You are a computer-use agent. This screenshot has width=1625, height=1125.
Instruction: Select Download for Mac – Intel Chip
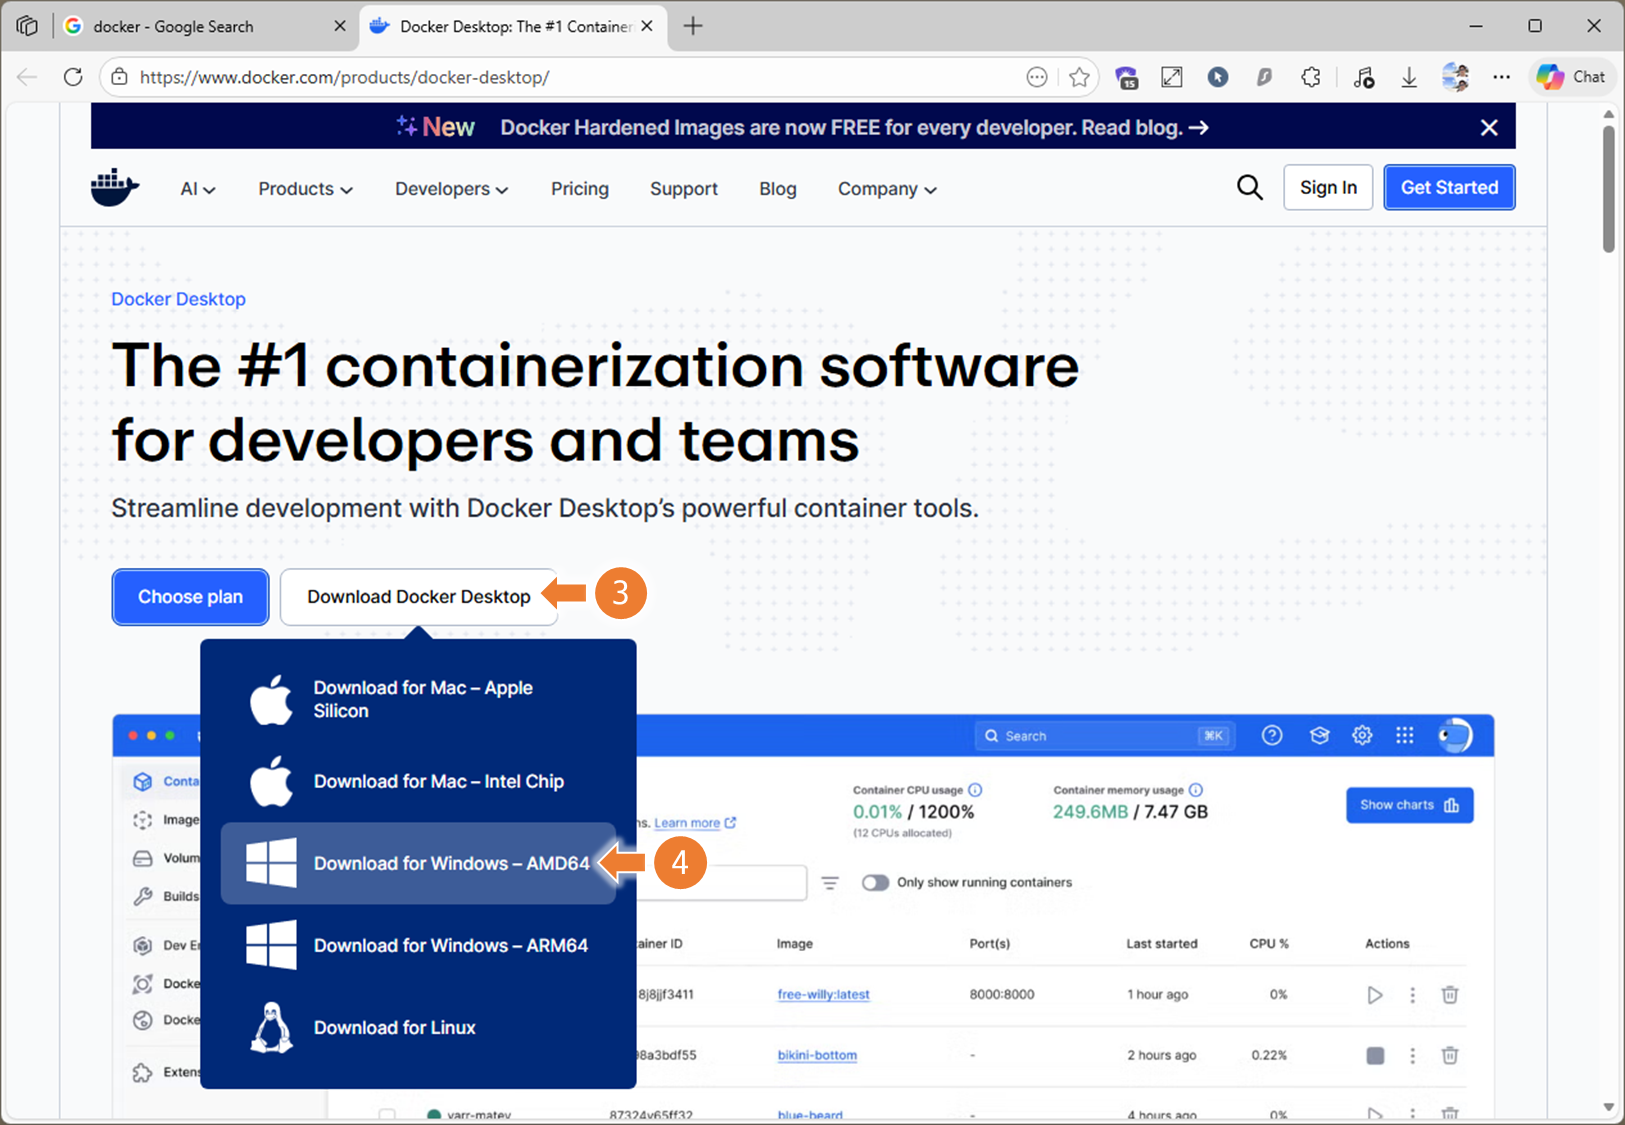click(418, 781)
